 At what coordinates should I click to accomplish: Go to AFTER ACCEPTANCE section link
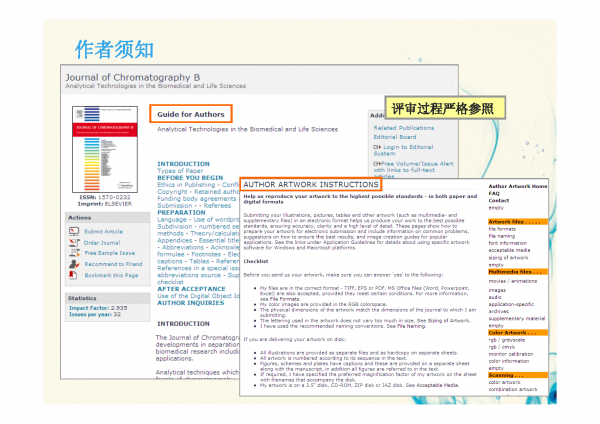coord(191,289)
